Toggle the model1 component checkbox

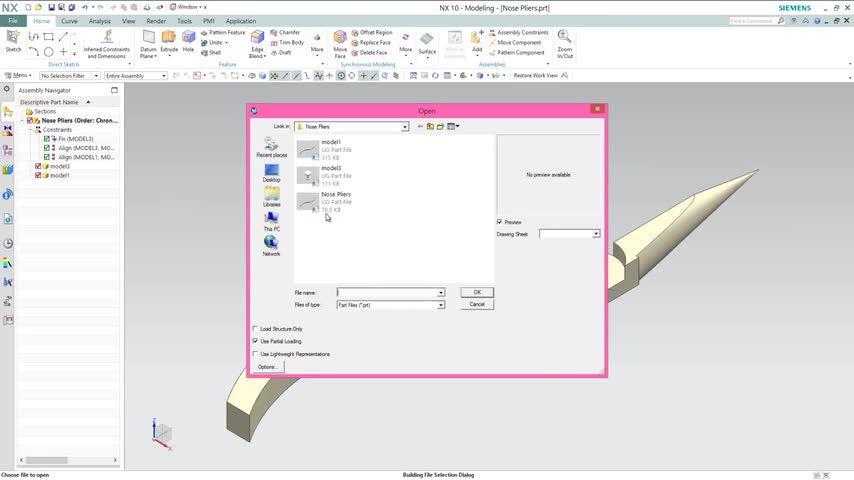[x=38, y=175]
